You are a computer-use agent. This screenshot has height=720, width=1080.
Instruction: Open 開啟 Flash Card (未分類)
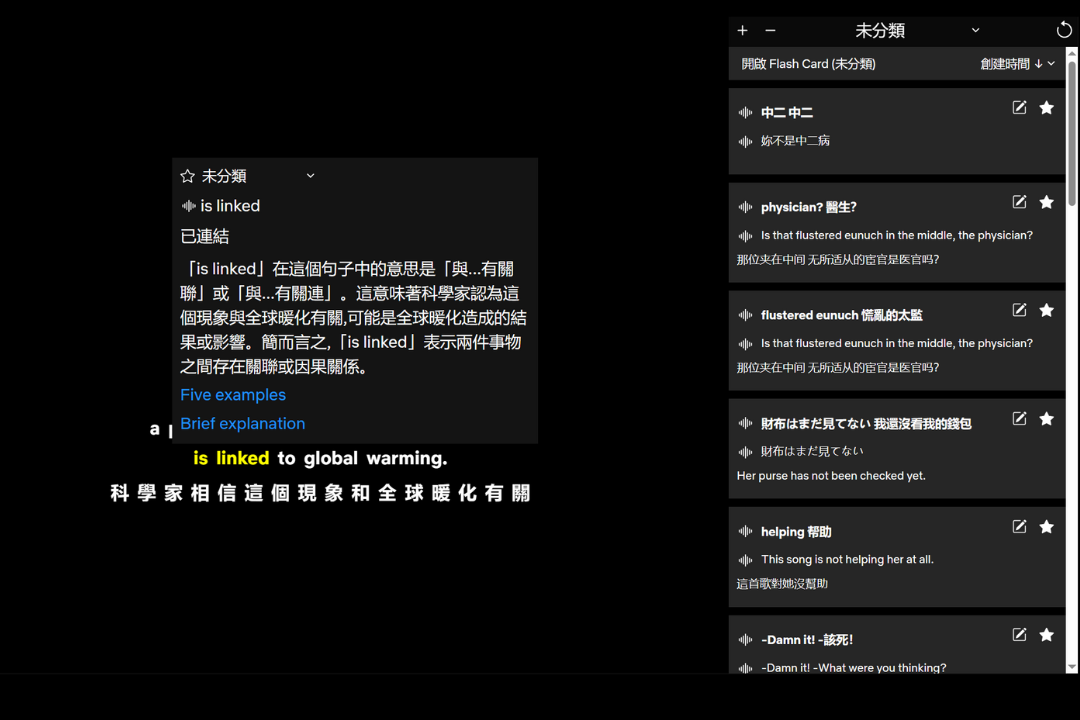coord(808,64)
